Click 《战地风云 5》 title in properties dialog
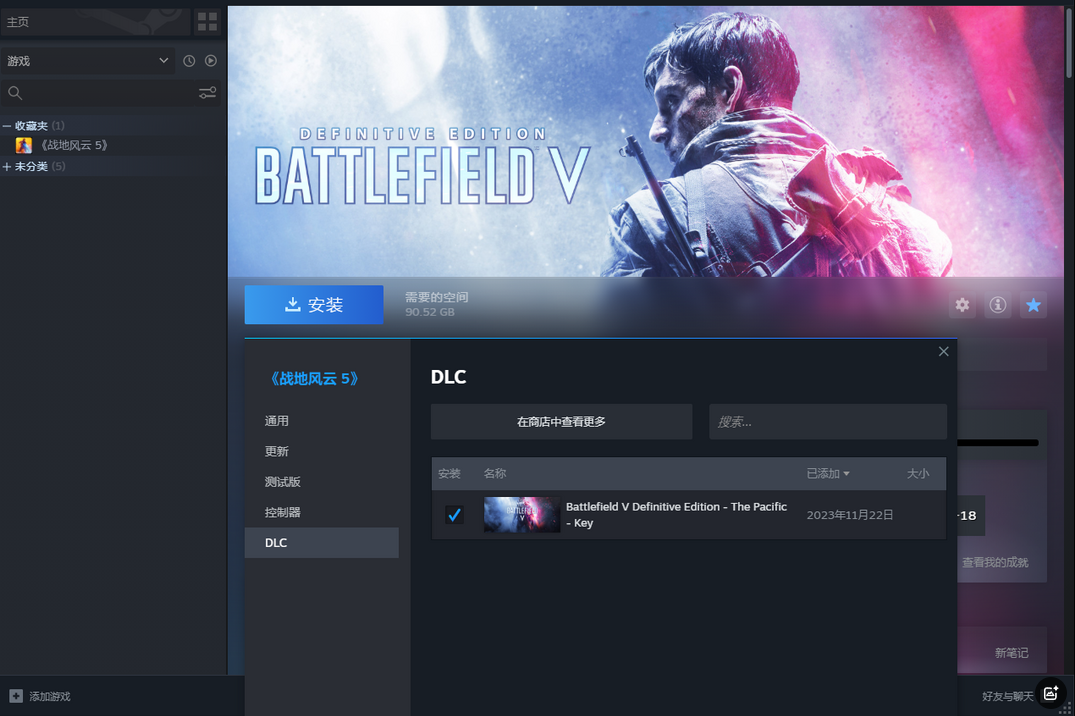This screenshot has width=1075, height=716. 315,379
